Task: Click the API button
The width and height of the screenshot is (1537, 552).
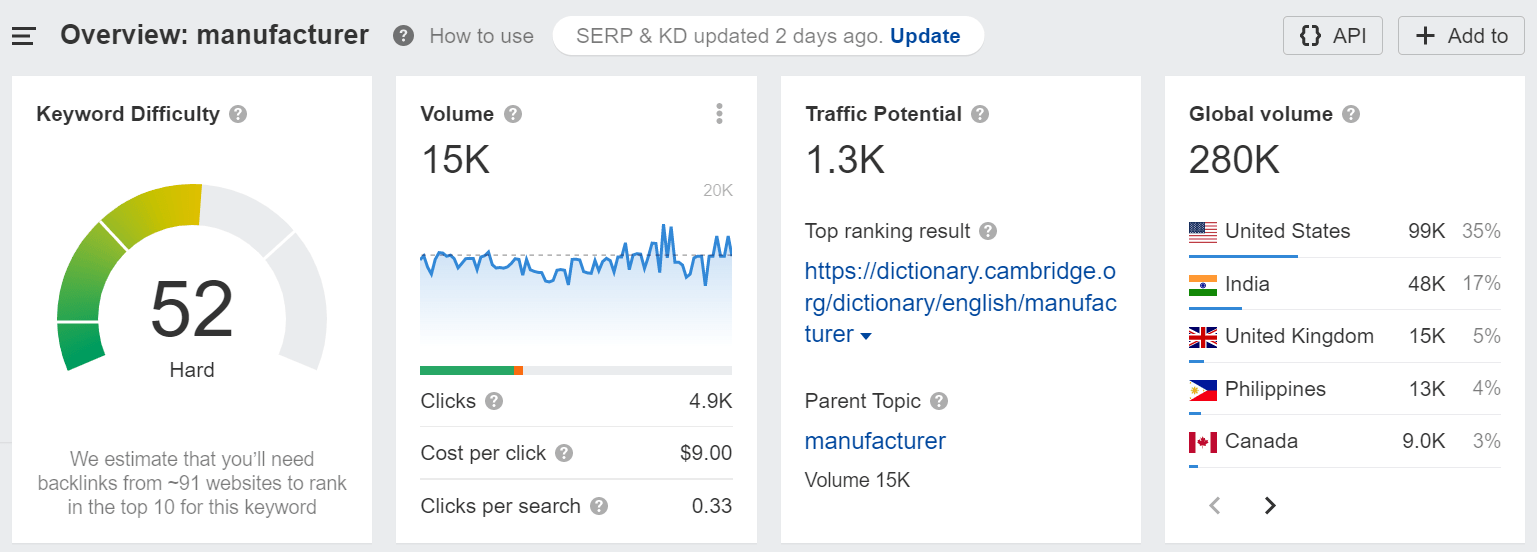Action: pyautogui.click(x=1333, y=36)
